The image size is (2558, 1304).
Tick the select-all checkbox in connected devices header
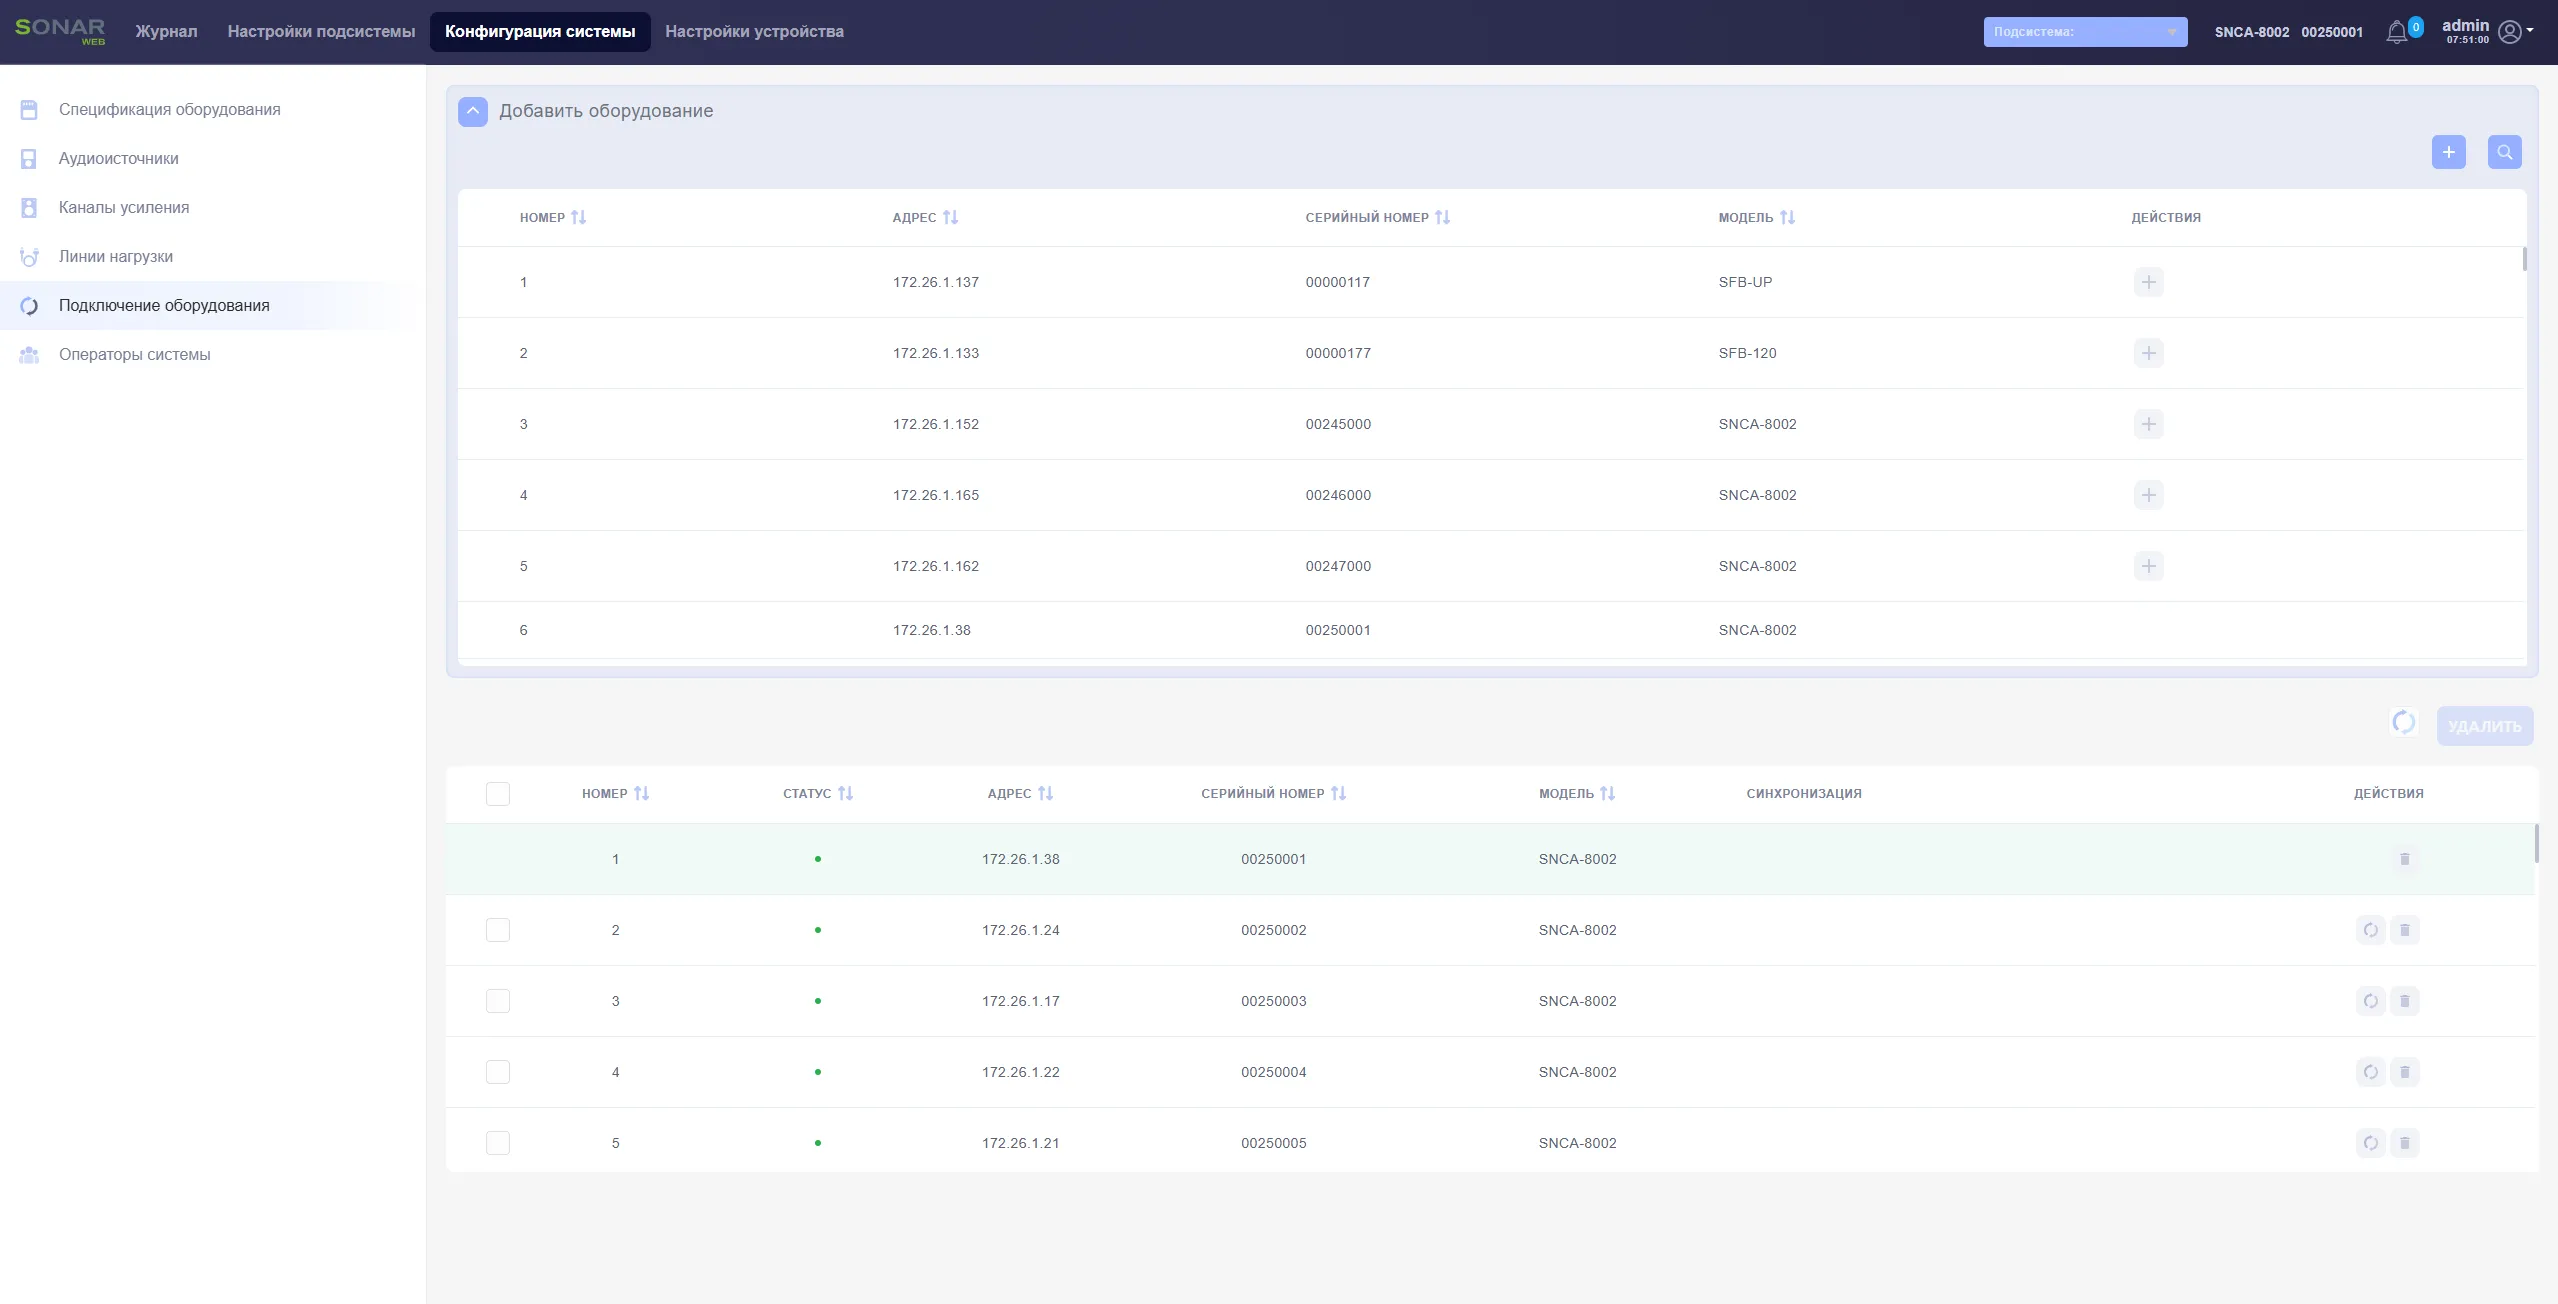(497, 794)
